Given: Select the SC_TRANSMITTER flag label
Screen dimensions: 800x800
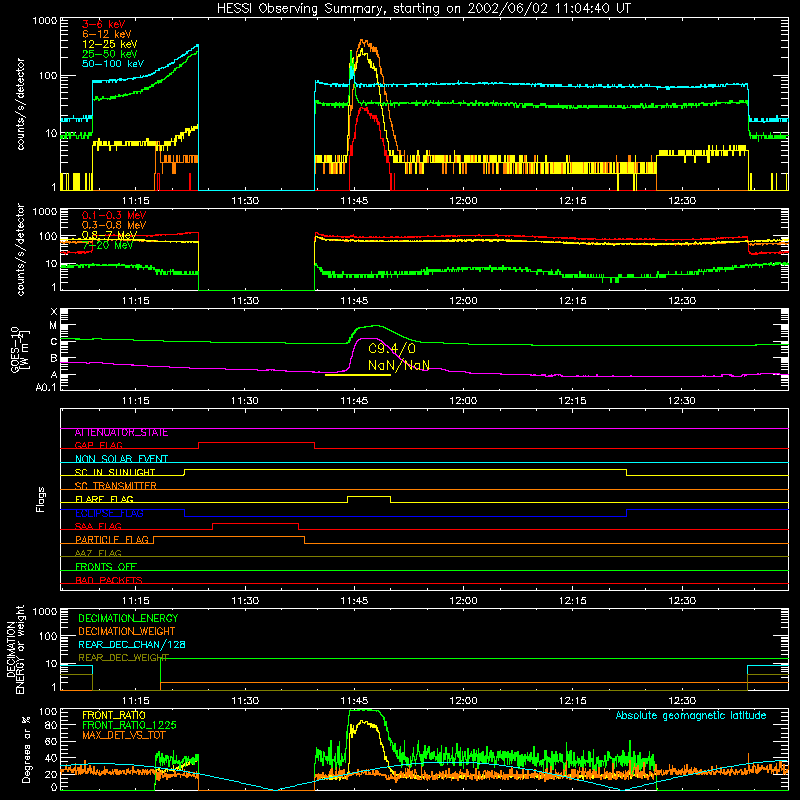Looking at the screenshot, I should click(115, 486).
